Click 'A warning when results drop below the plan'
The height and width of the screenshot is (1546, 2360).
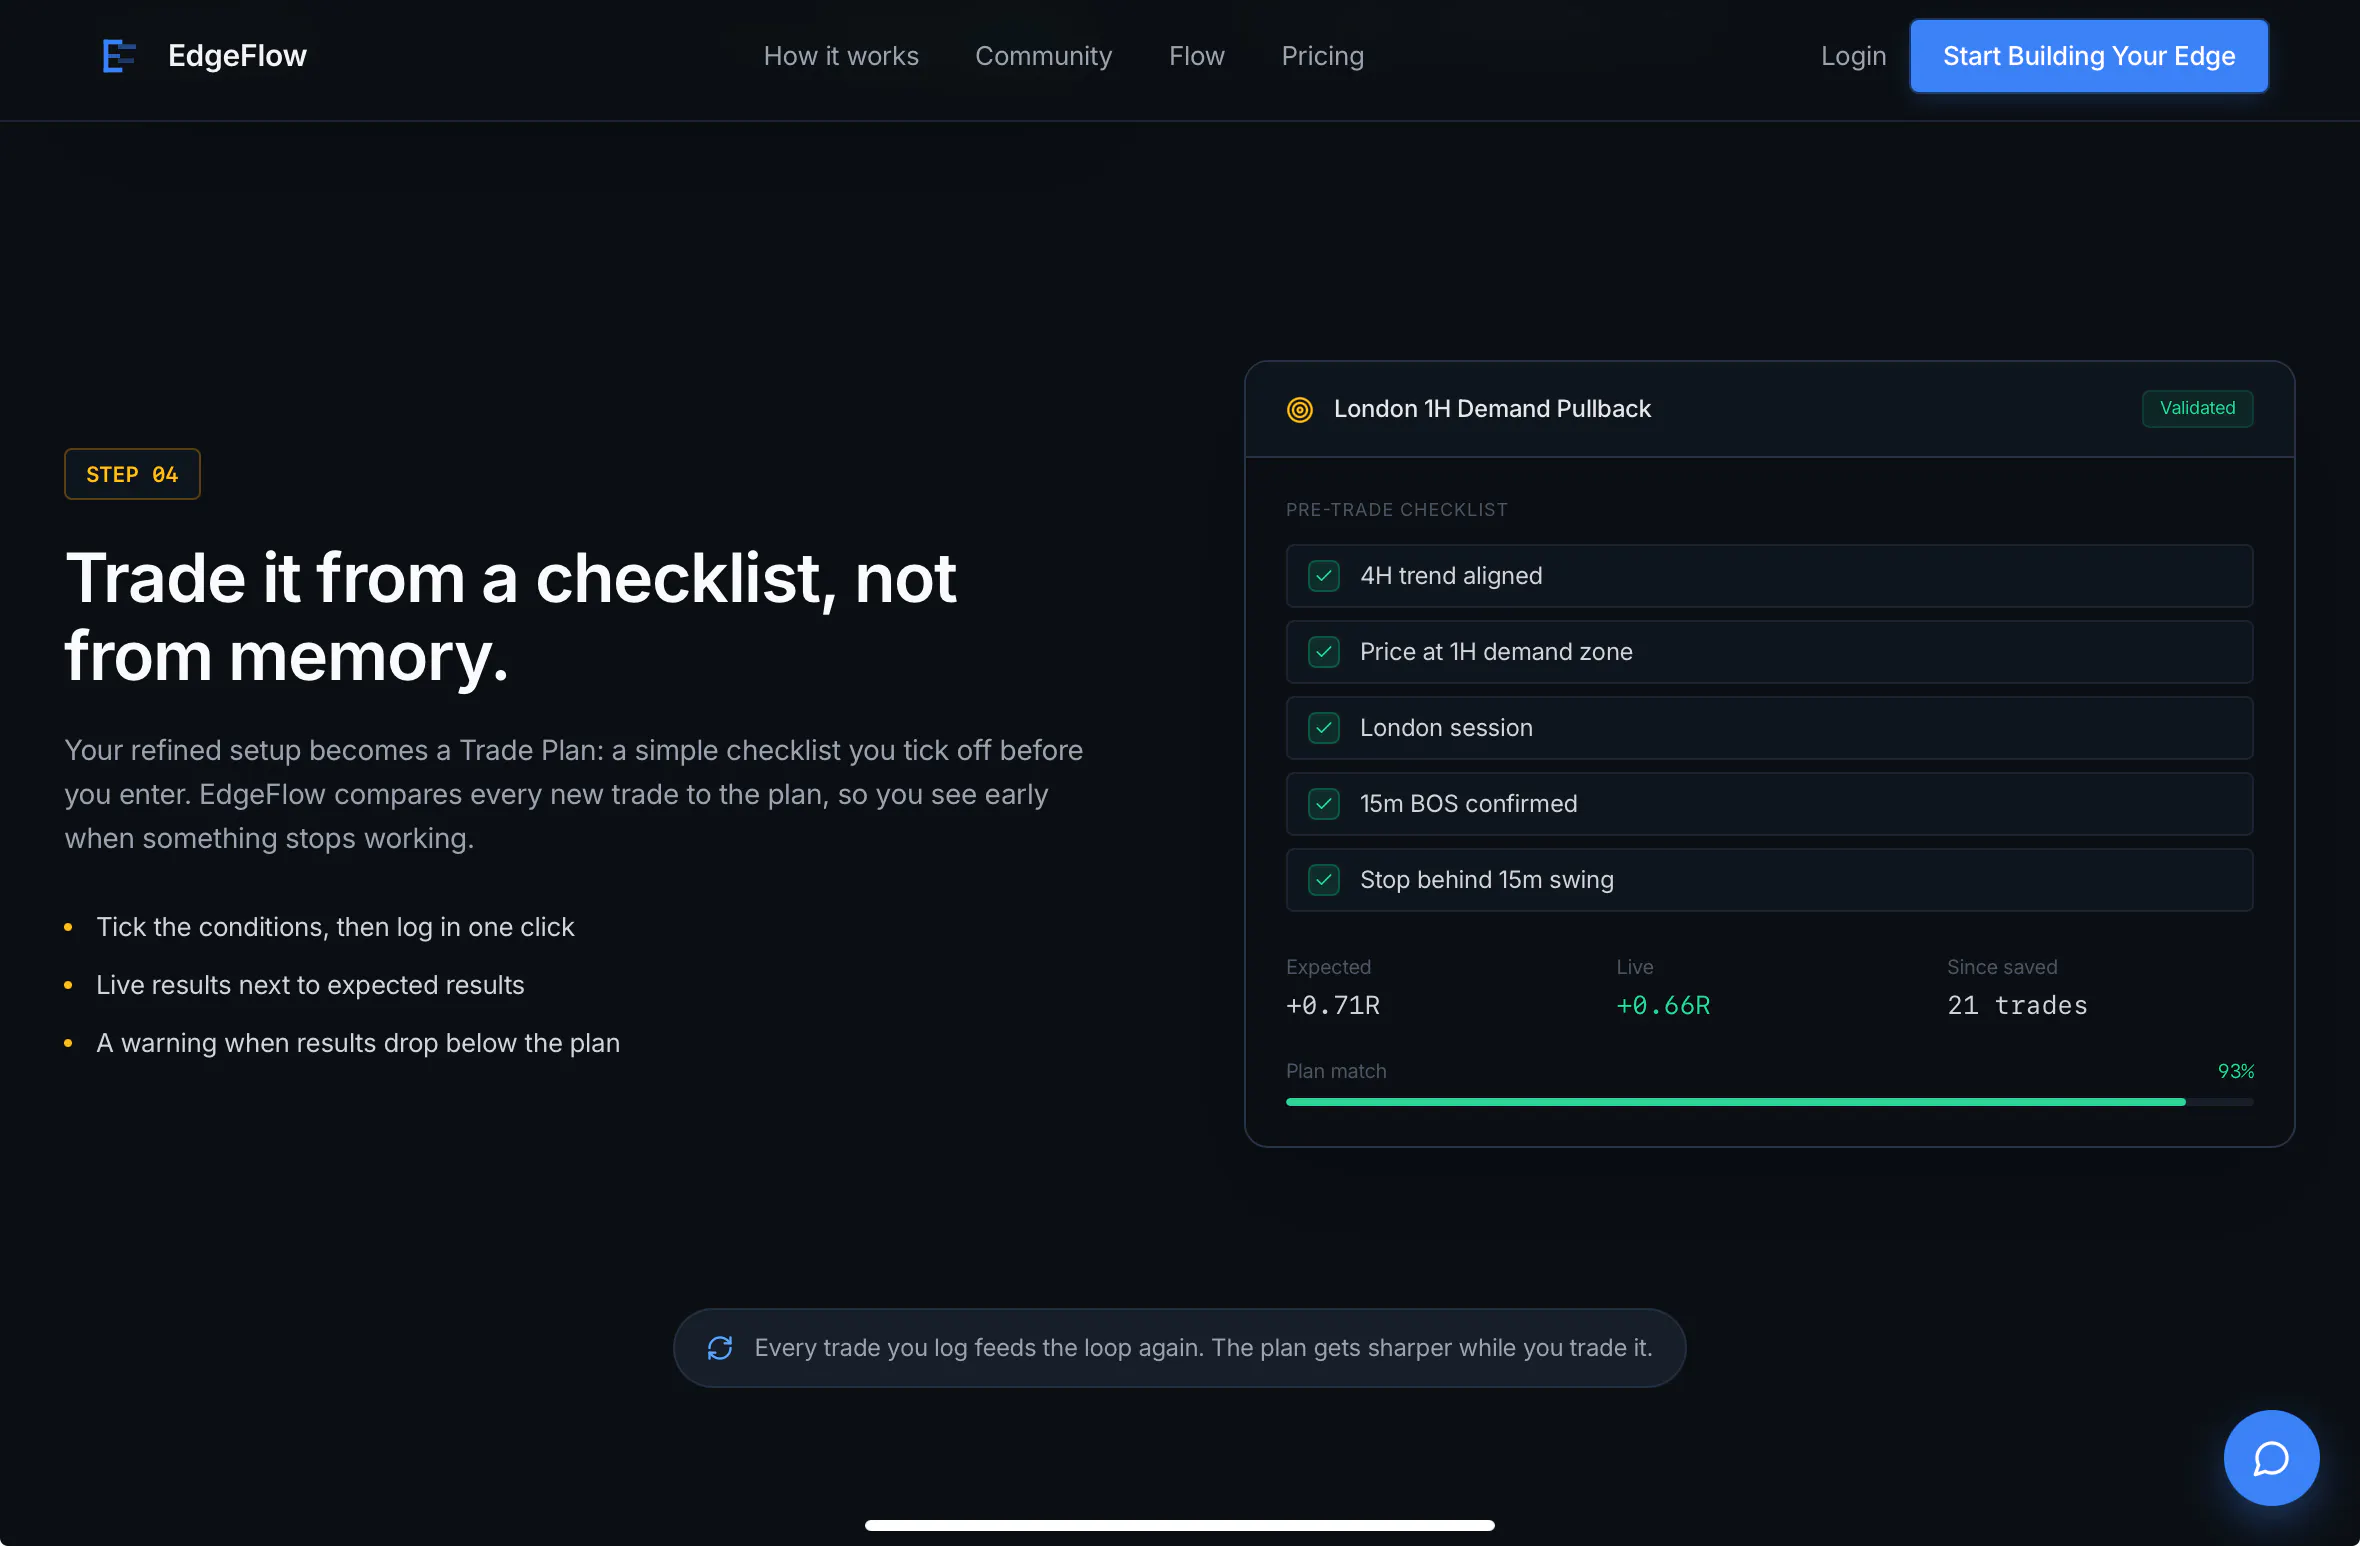pyautogui.click(x=358, y=1043)
